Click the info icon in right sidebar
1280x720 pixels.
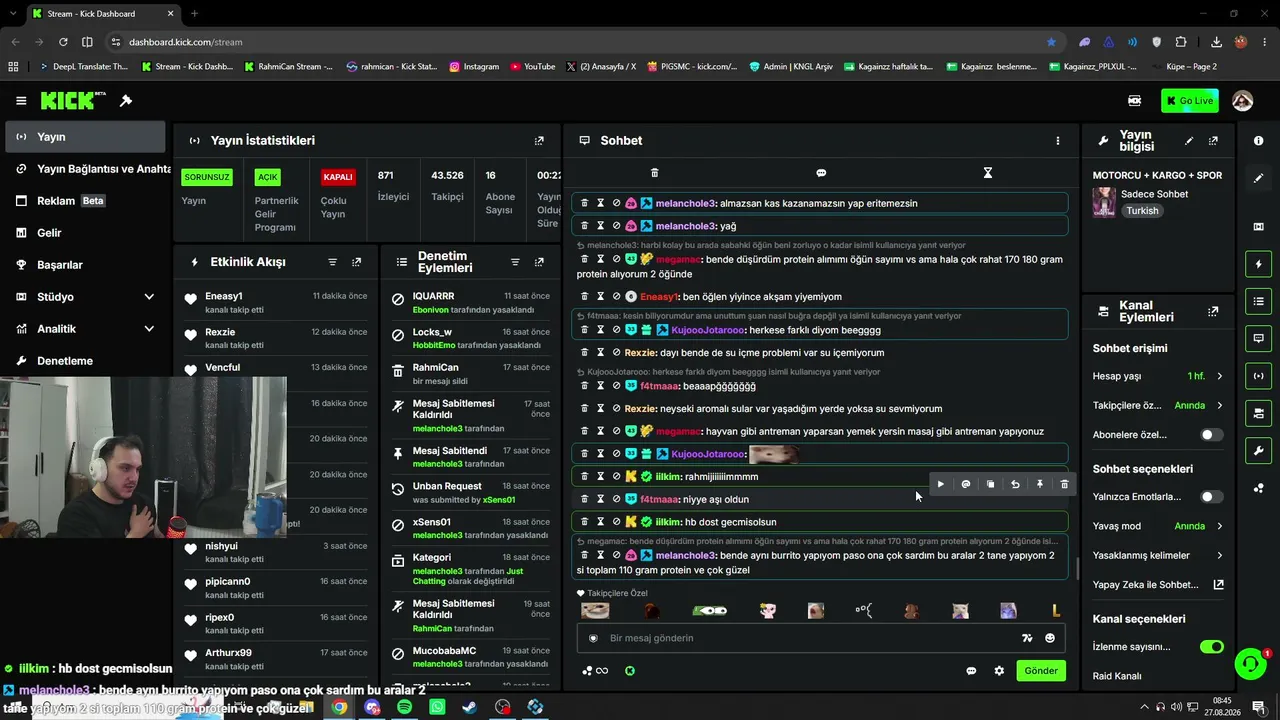(x=1259, y=141)
